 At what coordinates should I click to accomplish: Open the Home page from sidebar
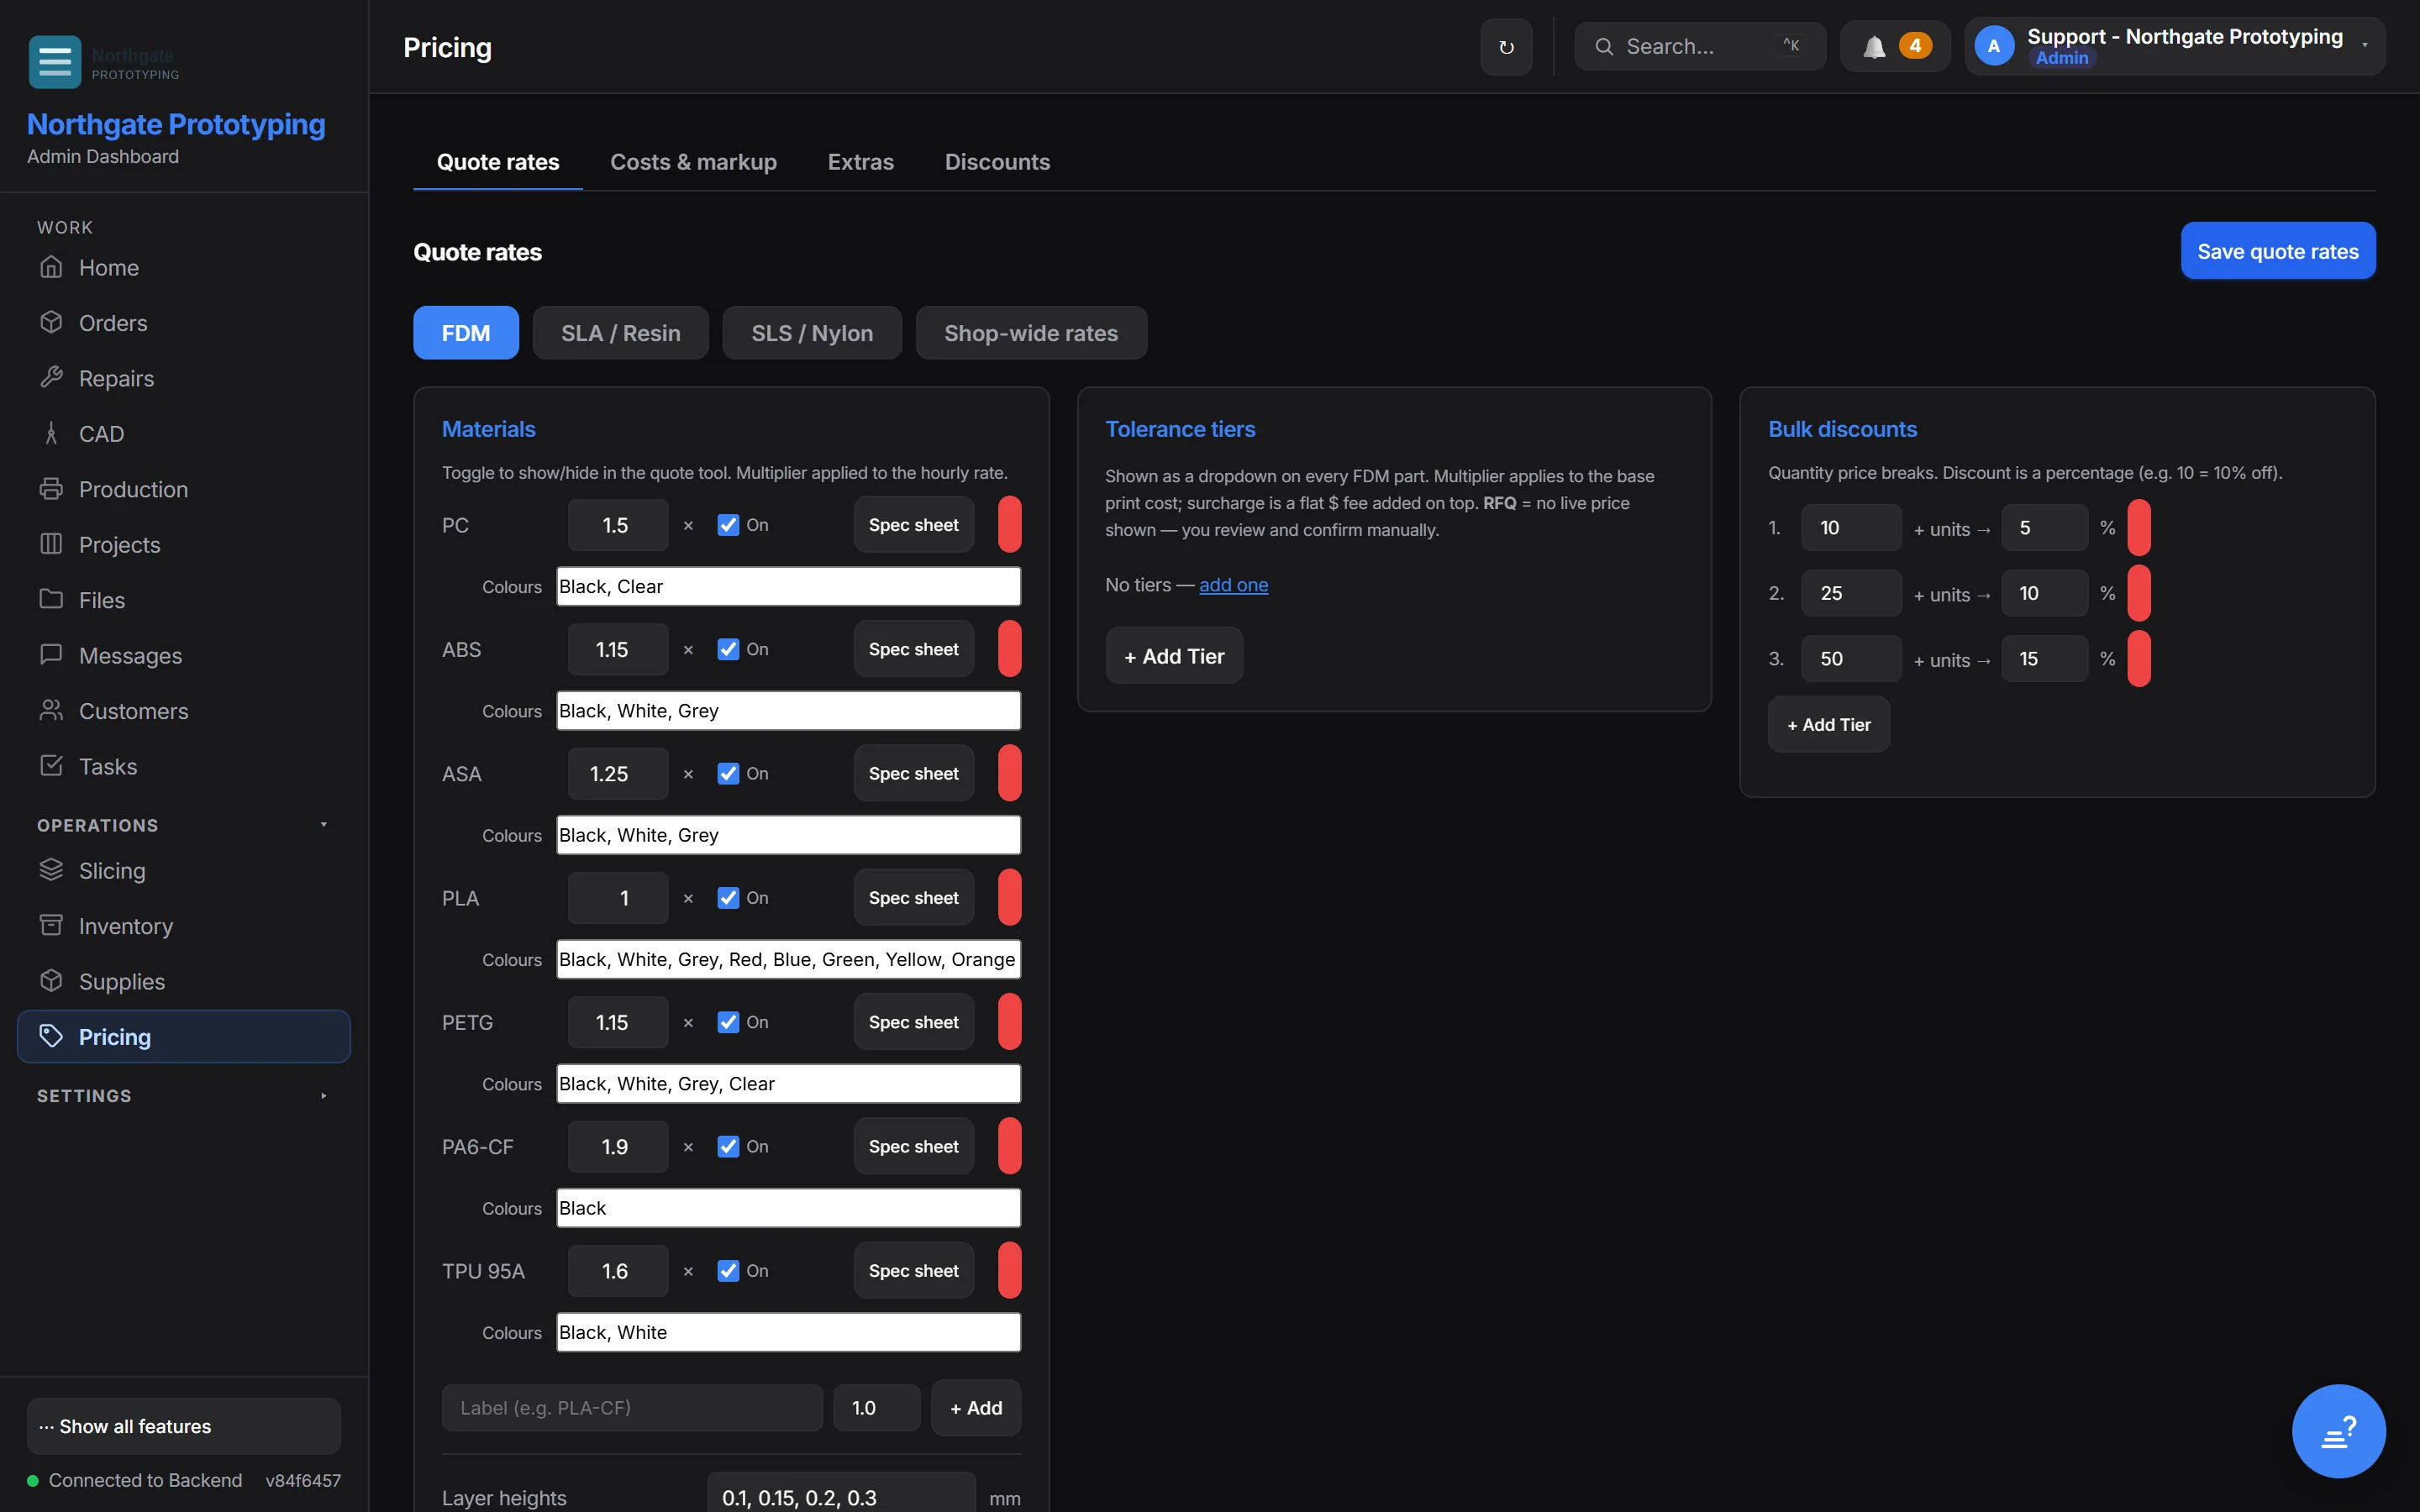[x=184, y=267]
